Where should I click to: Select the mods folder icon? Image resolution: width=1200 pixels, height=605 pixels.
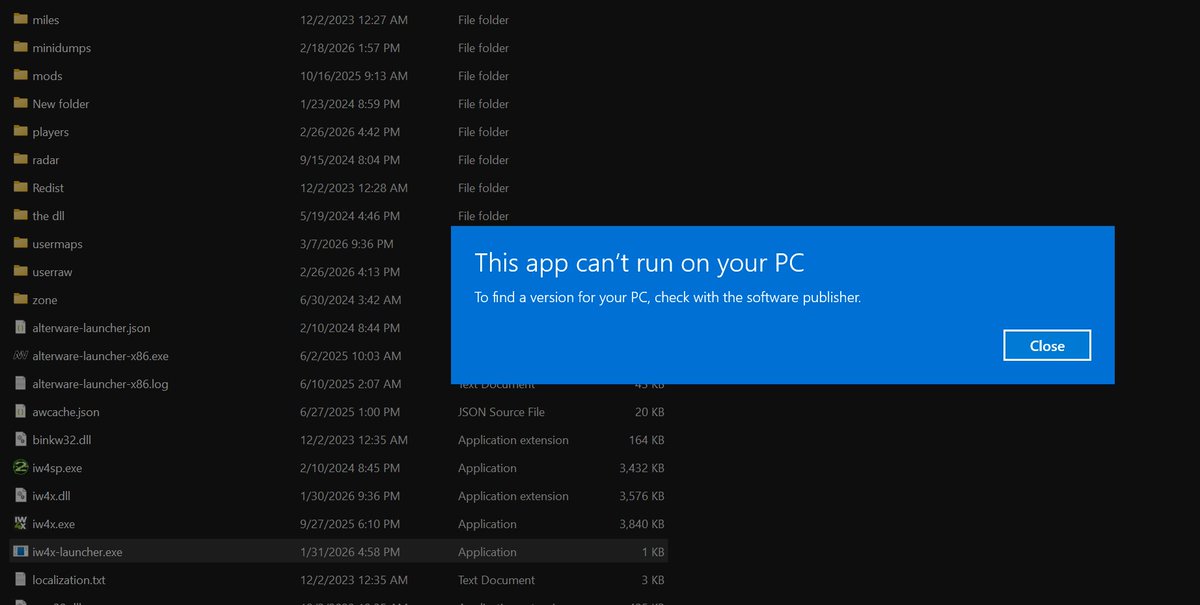[20, 75]
